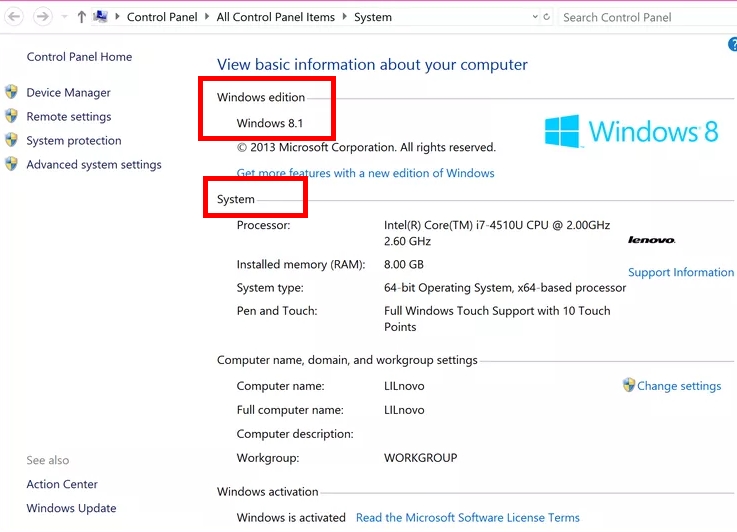Open address bar history dropdown
737x532 pixels.
pyautogui.click(x=535, y=17)
